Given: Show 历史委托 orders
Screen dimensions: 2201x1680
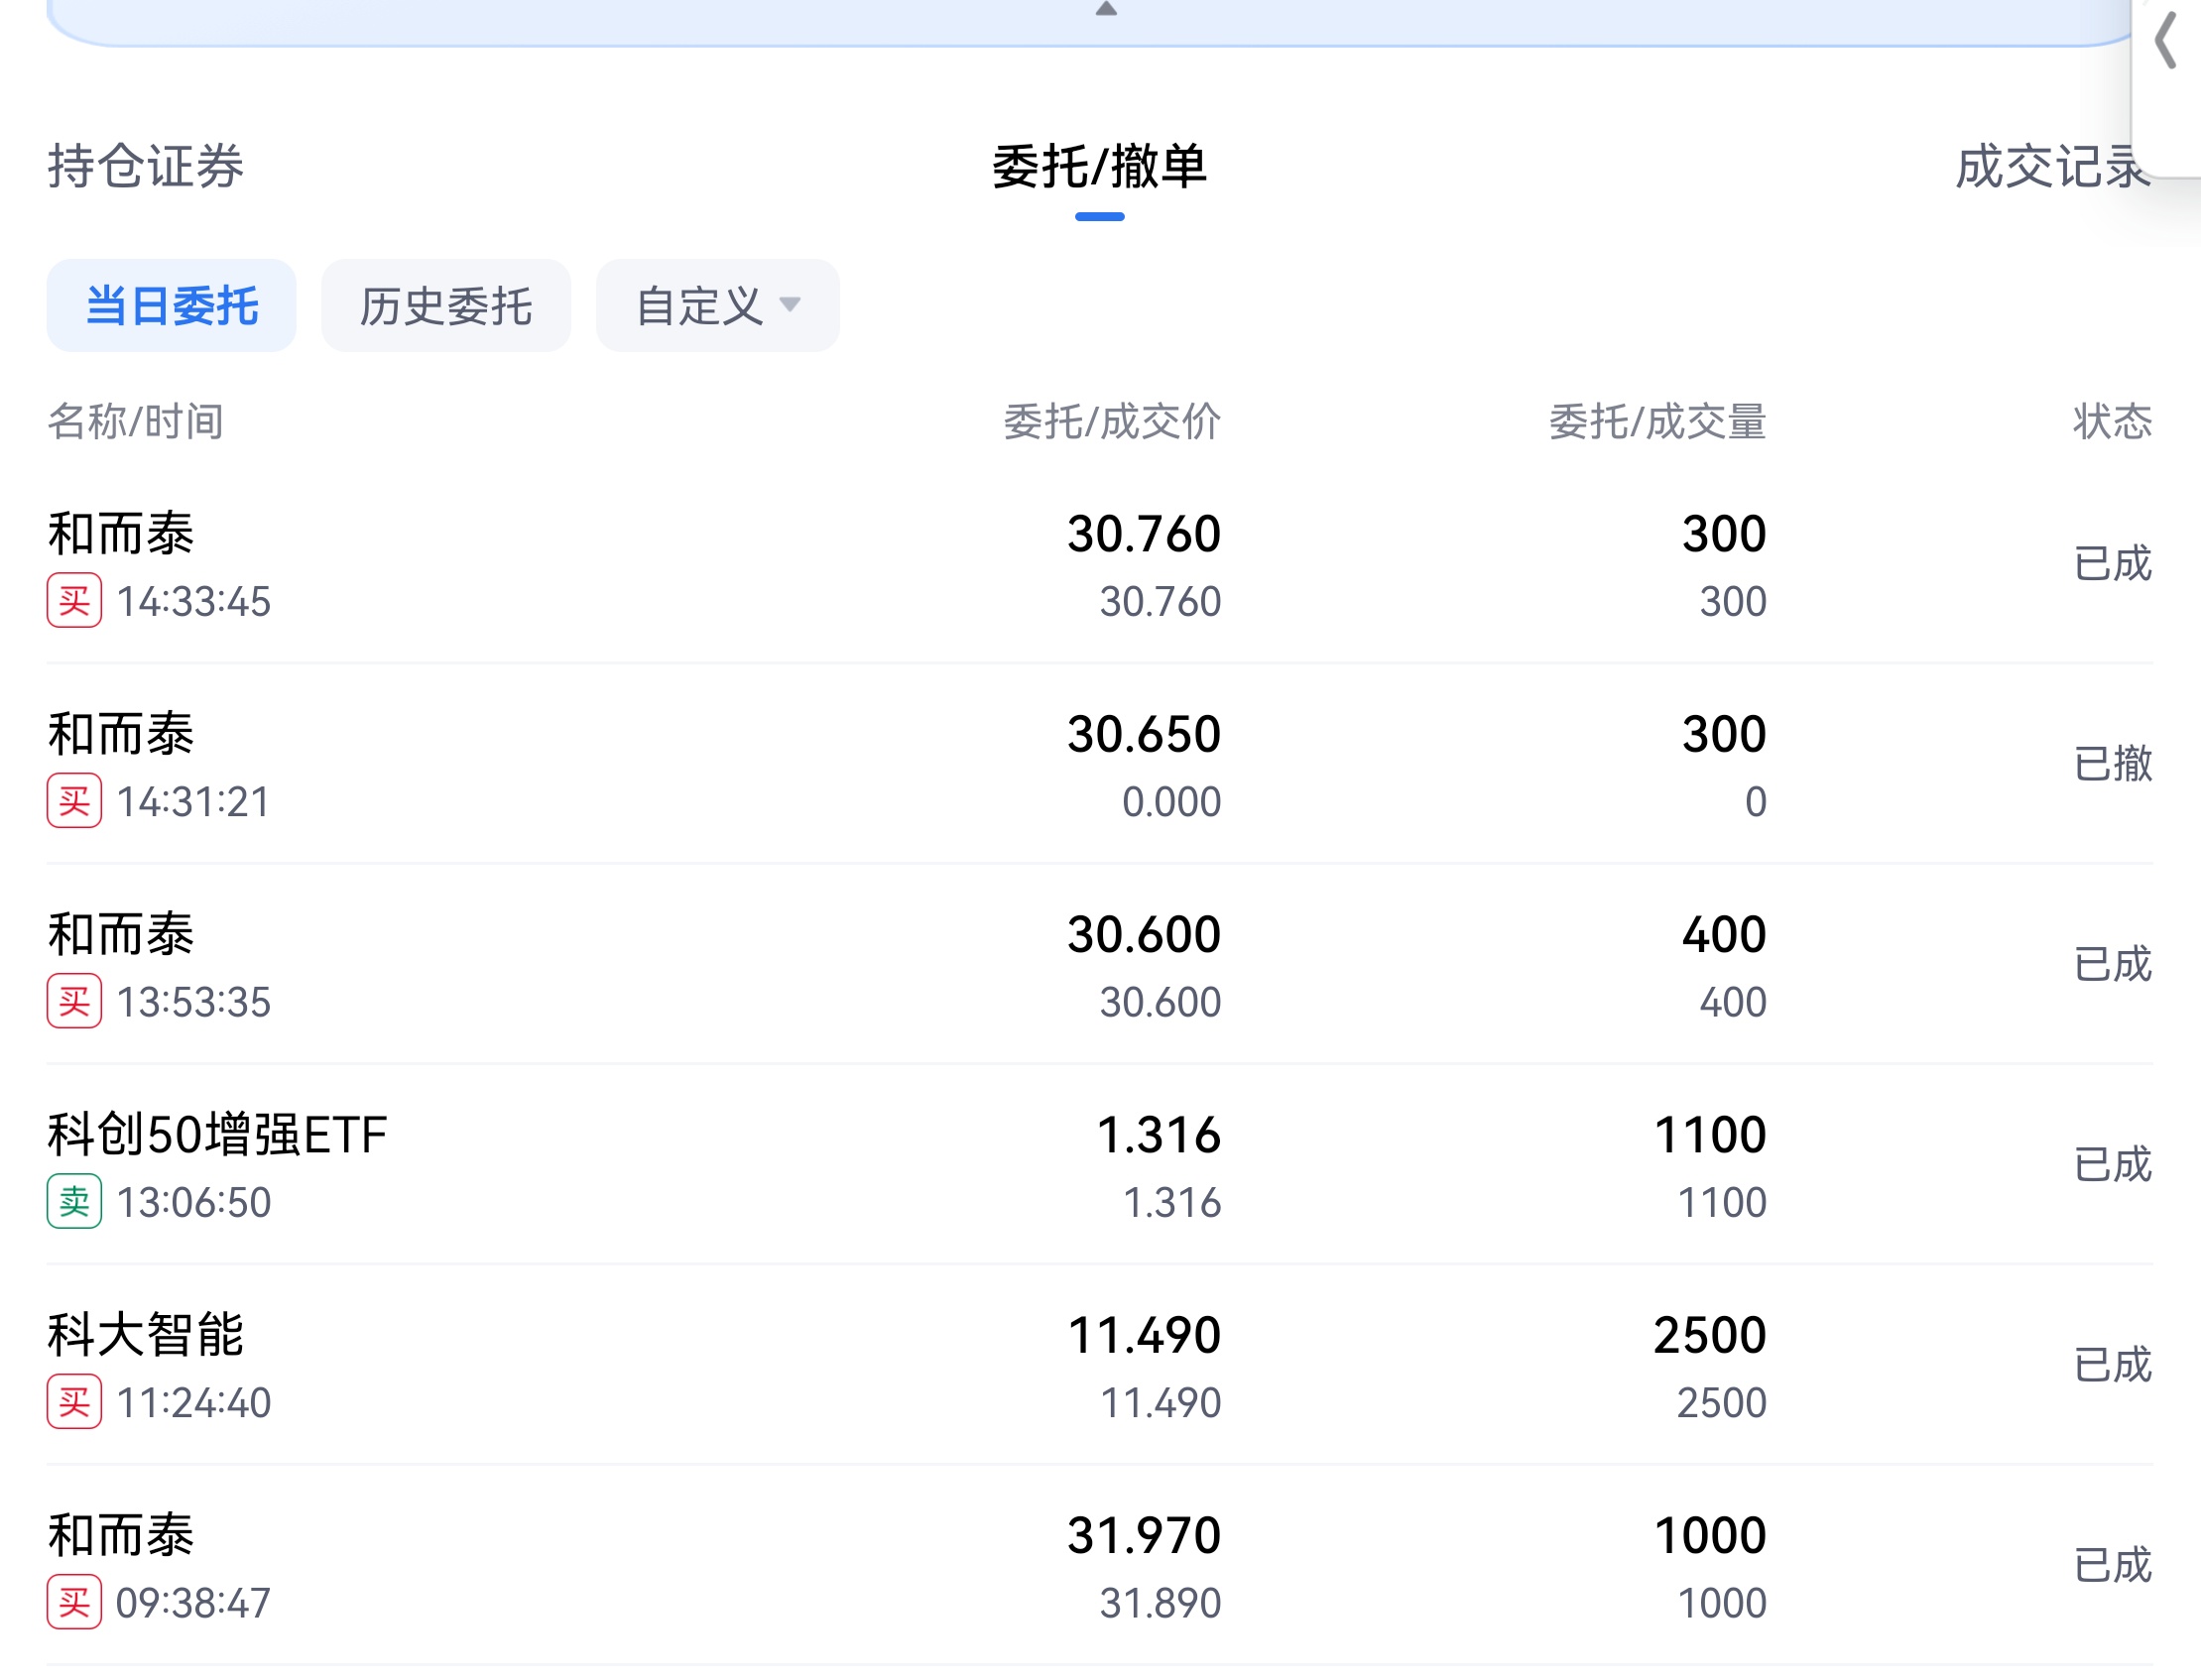Looking at the screenshot, I should click(x=446, y=306).
